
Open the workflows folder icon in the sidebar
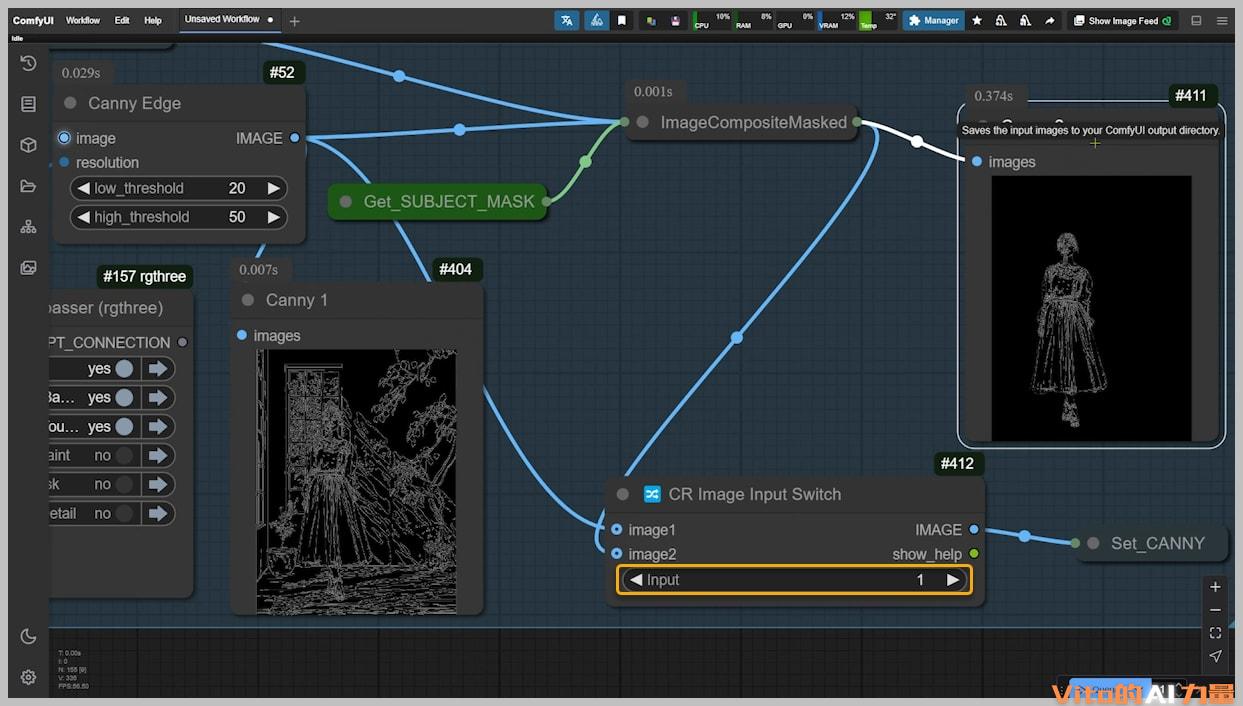point(28,186)
